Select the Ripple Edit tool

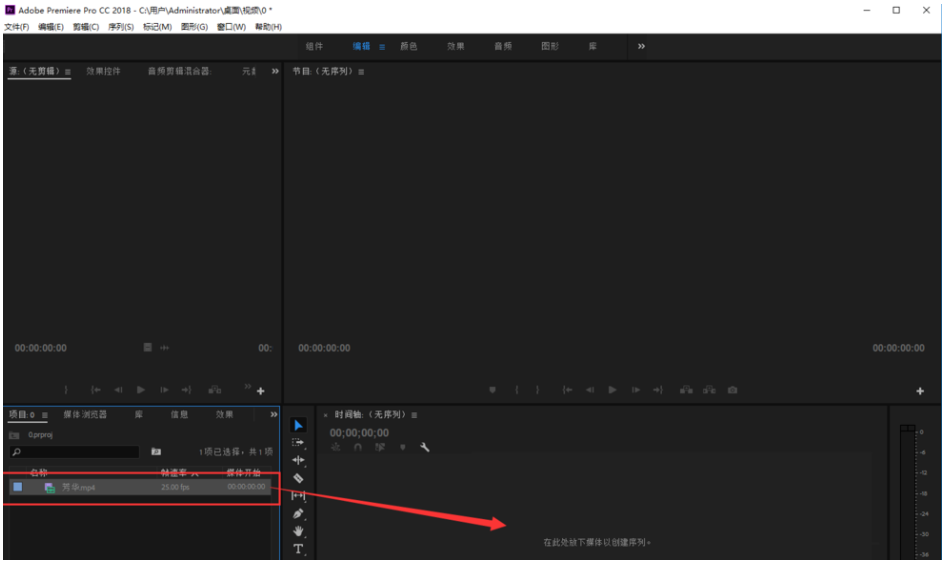coord(298,460)
